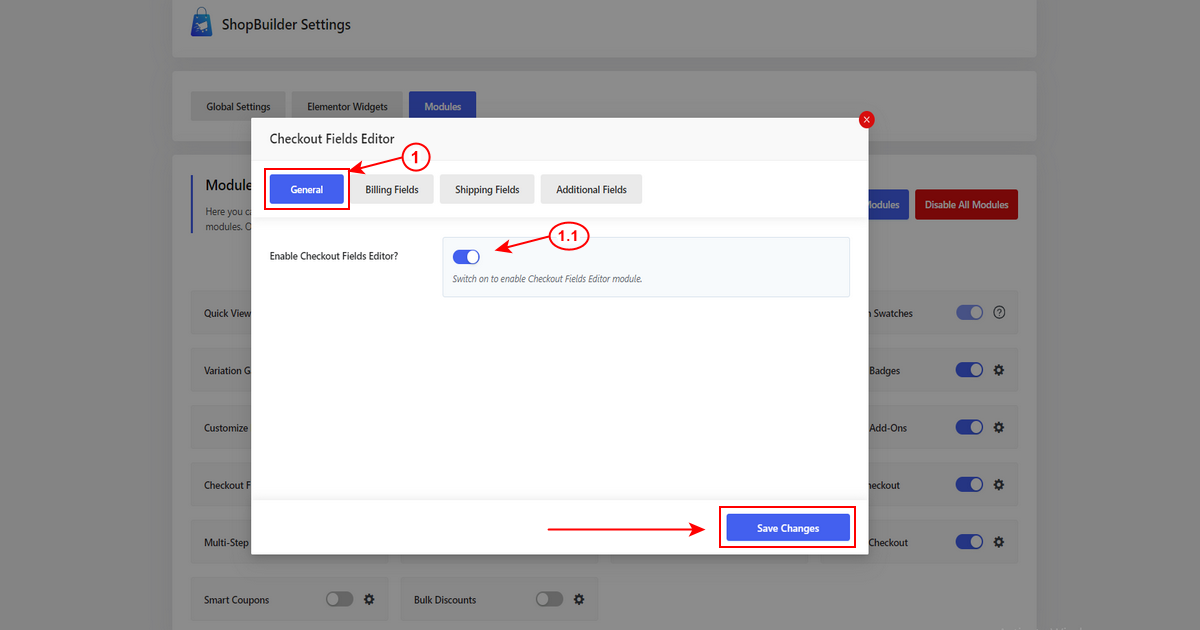
Task: Switch to the Billing Fields tab
Action: (x=392, y=189)
